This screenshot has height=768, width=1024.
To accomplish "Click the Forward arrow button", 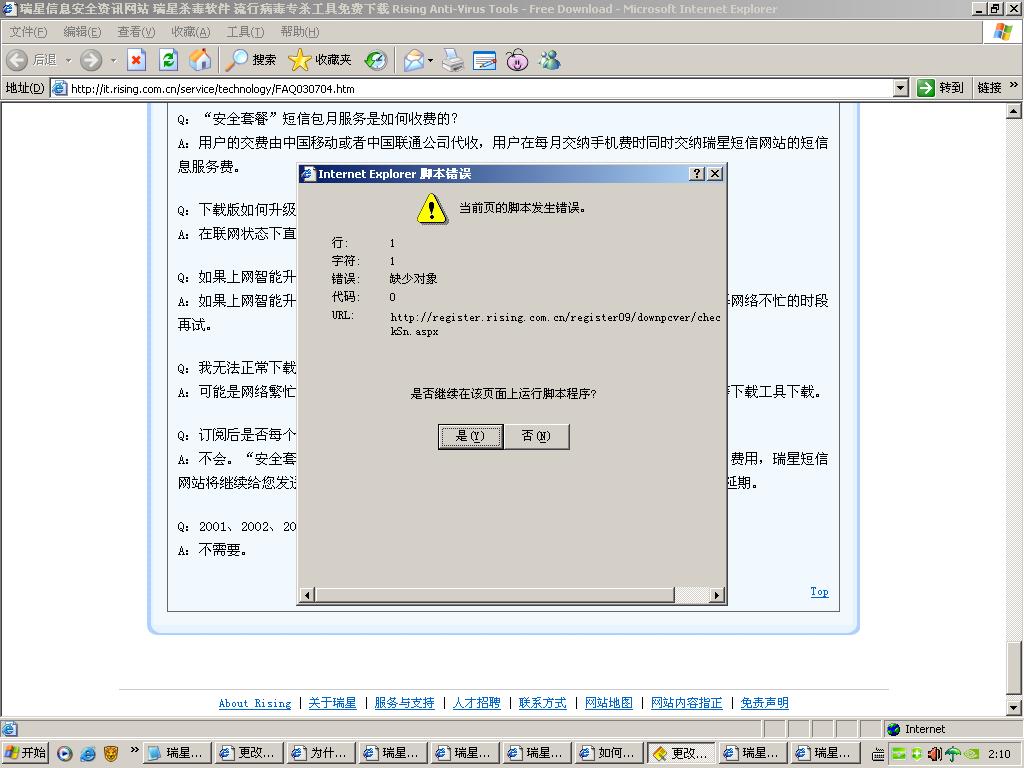I will pos(91,60).
